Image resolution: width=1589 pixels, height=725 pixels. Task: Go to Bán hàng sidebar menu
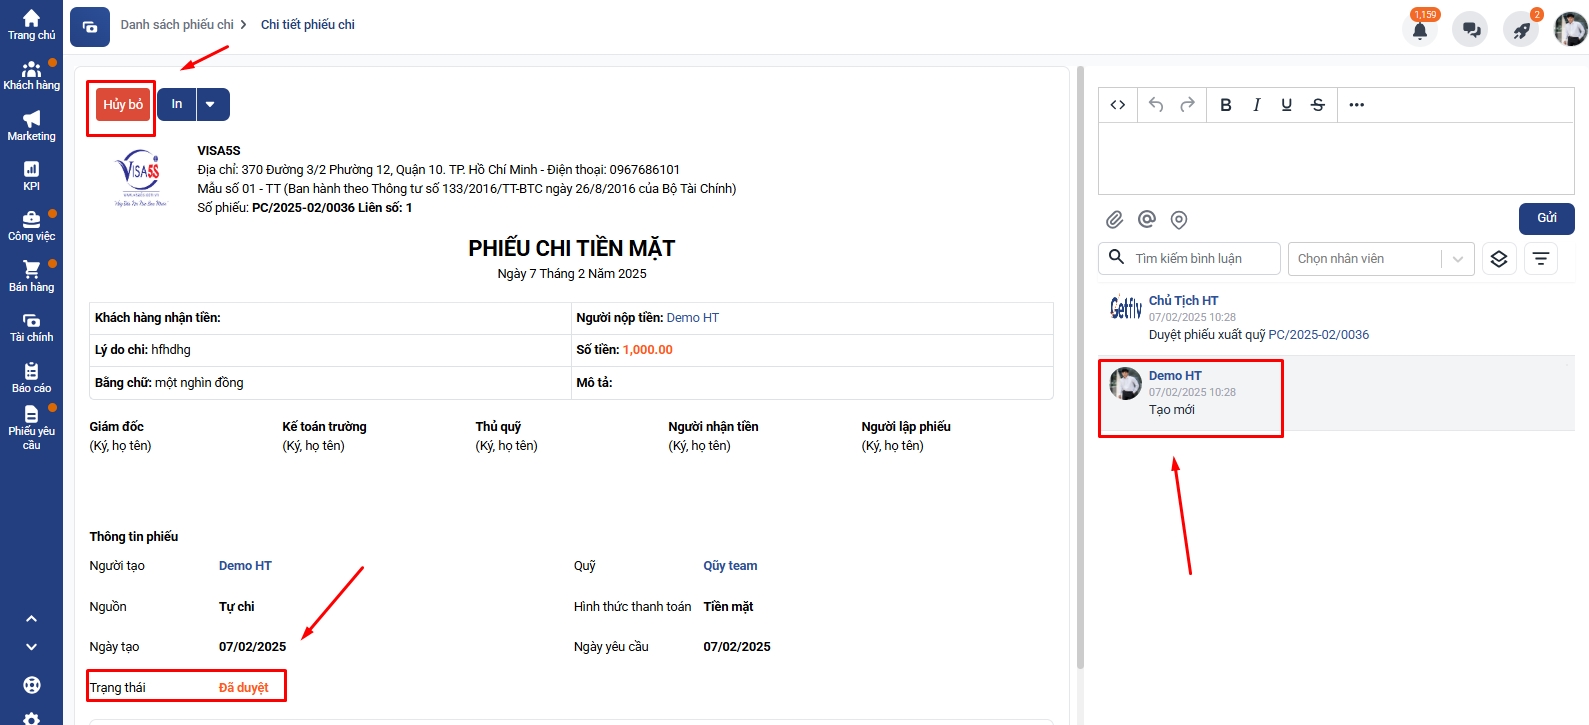(x=31, y=277)
